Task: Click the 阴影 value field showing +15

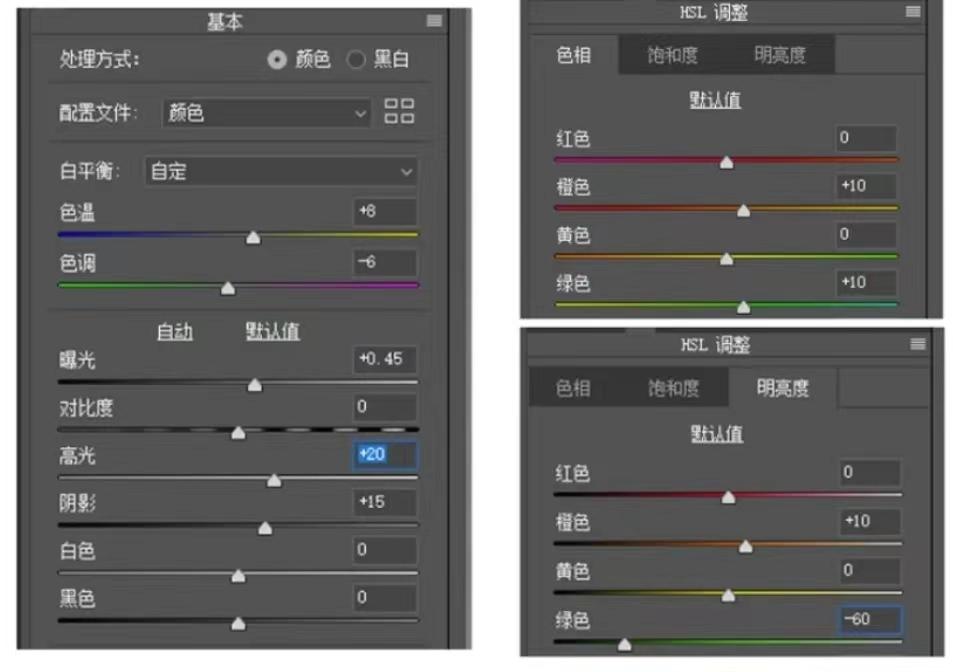Action: coord(385,502)
